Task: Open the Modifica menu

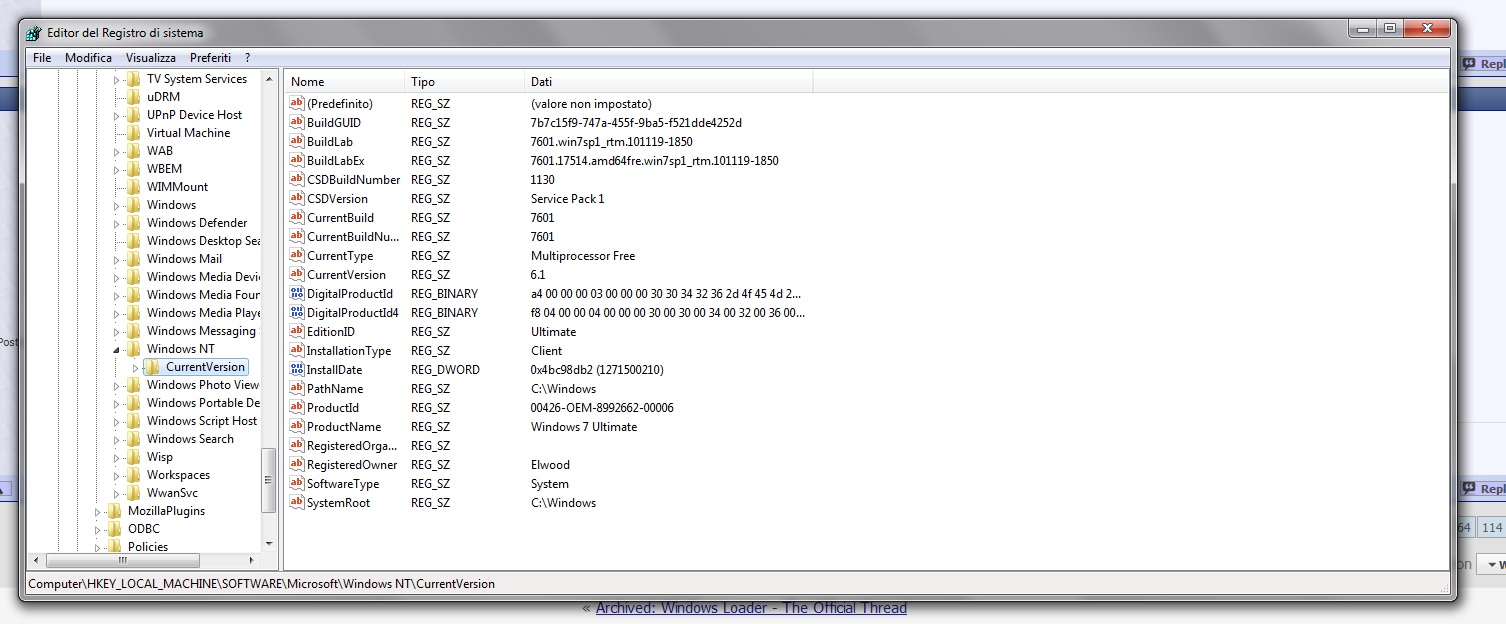Action: [x=88, y=58]
